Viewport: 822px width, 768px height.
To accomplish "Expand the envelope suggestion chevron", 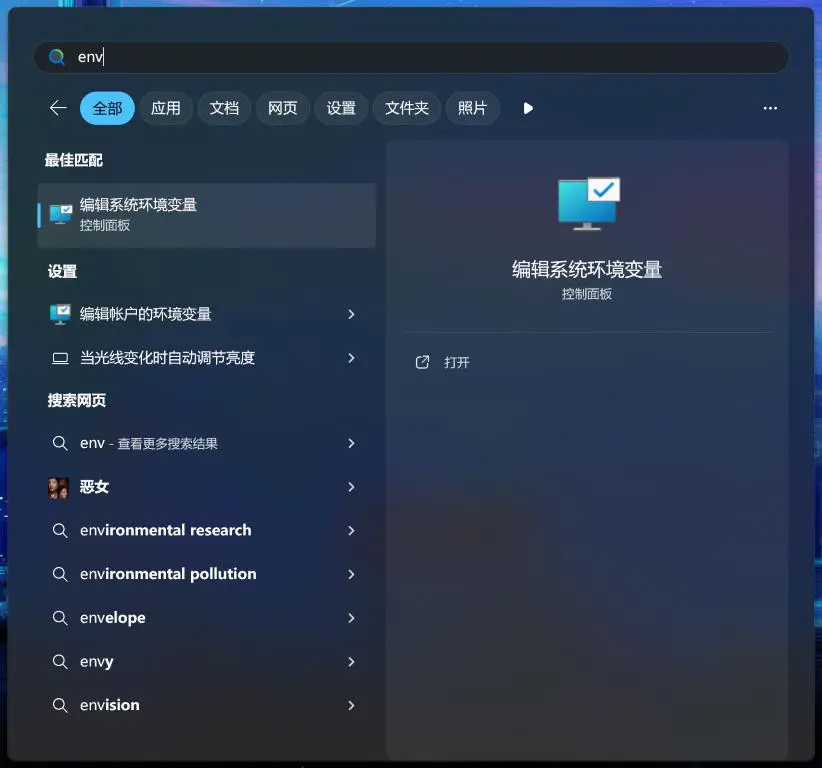I will [x=351, y=618].
